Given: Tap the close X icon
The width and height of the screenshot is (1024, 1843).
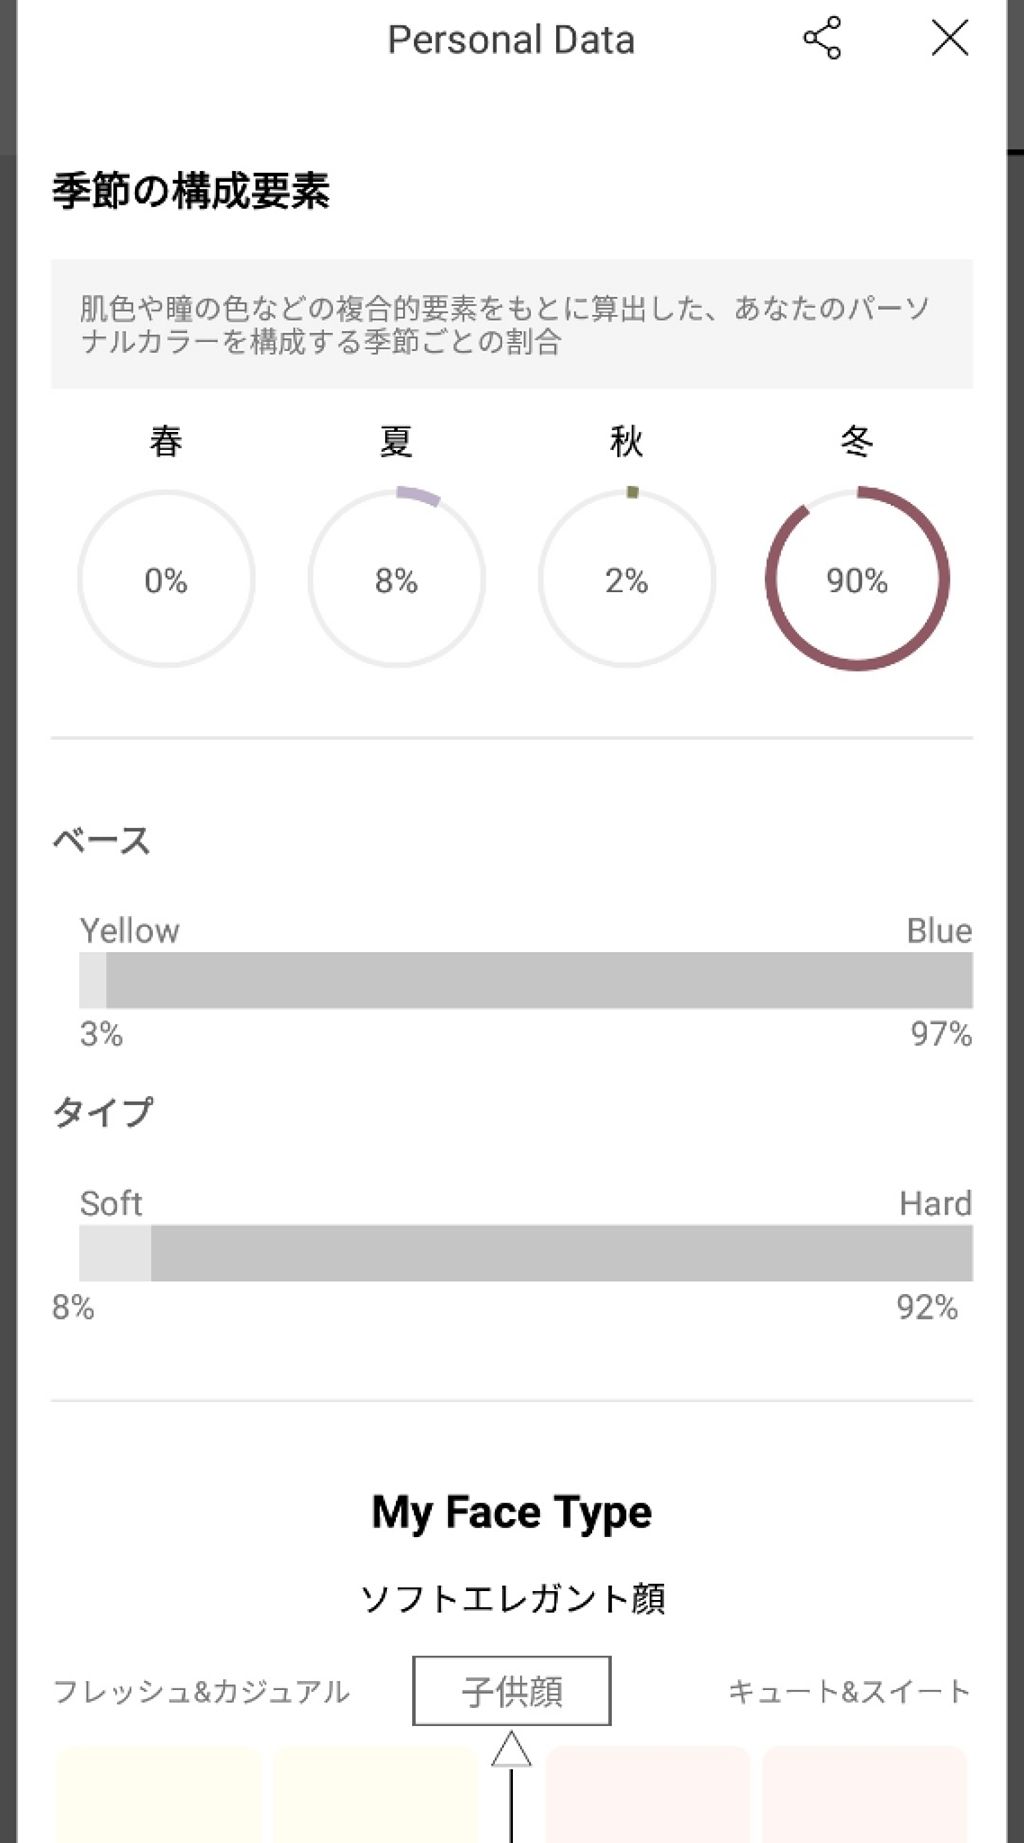Looking at the screenshot, I should (x=950, y=38).
